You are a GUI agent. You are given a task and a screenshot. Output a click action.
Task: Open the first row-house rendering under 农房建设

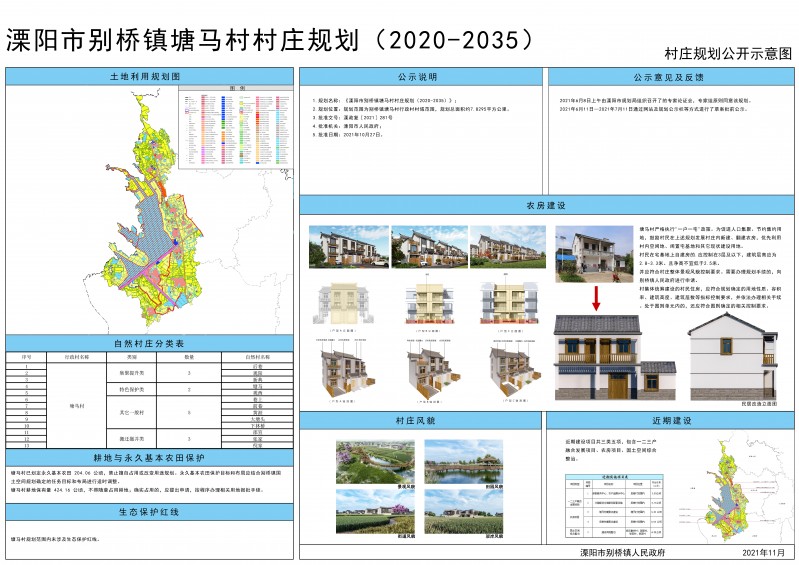[x=349, y=247]
